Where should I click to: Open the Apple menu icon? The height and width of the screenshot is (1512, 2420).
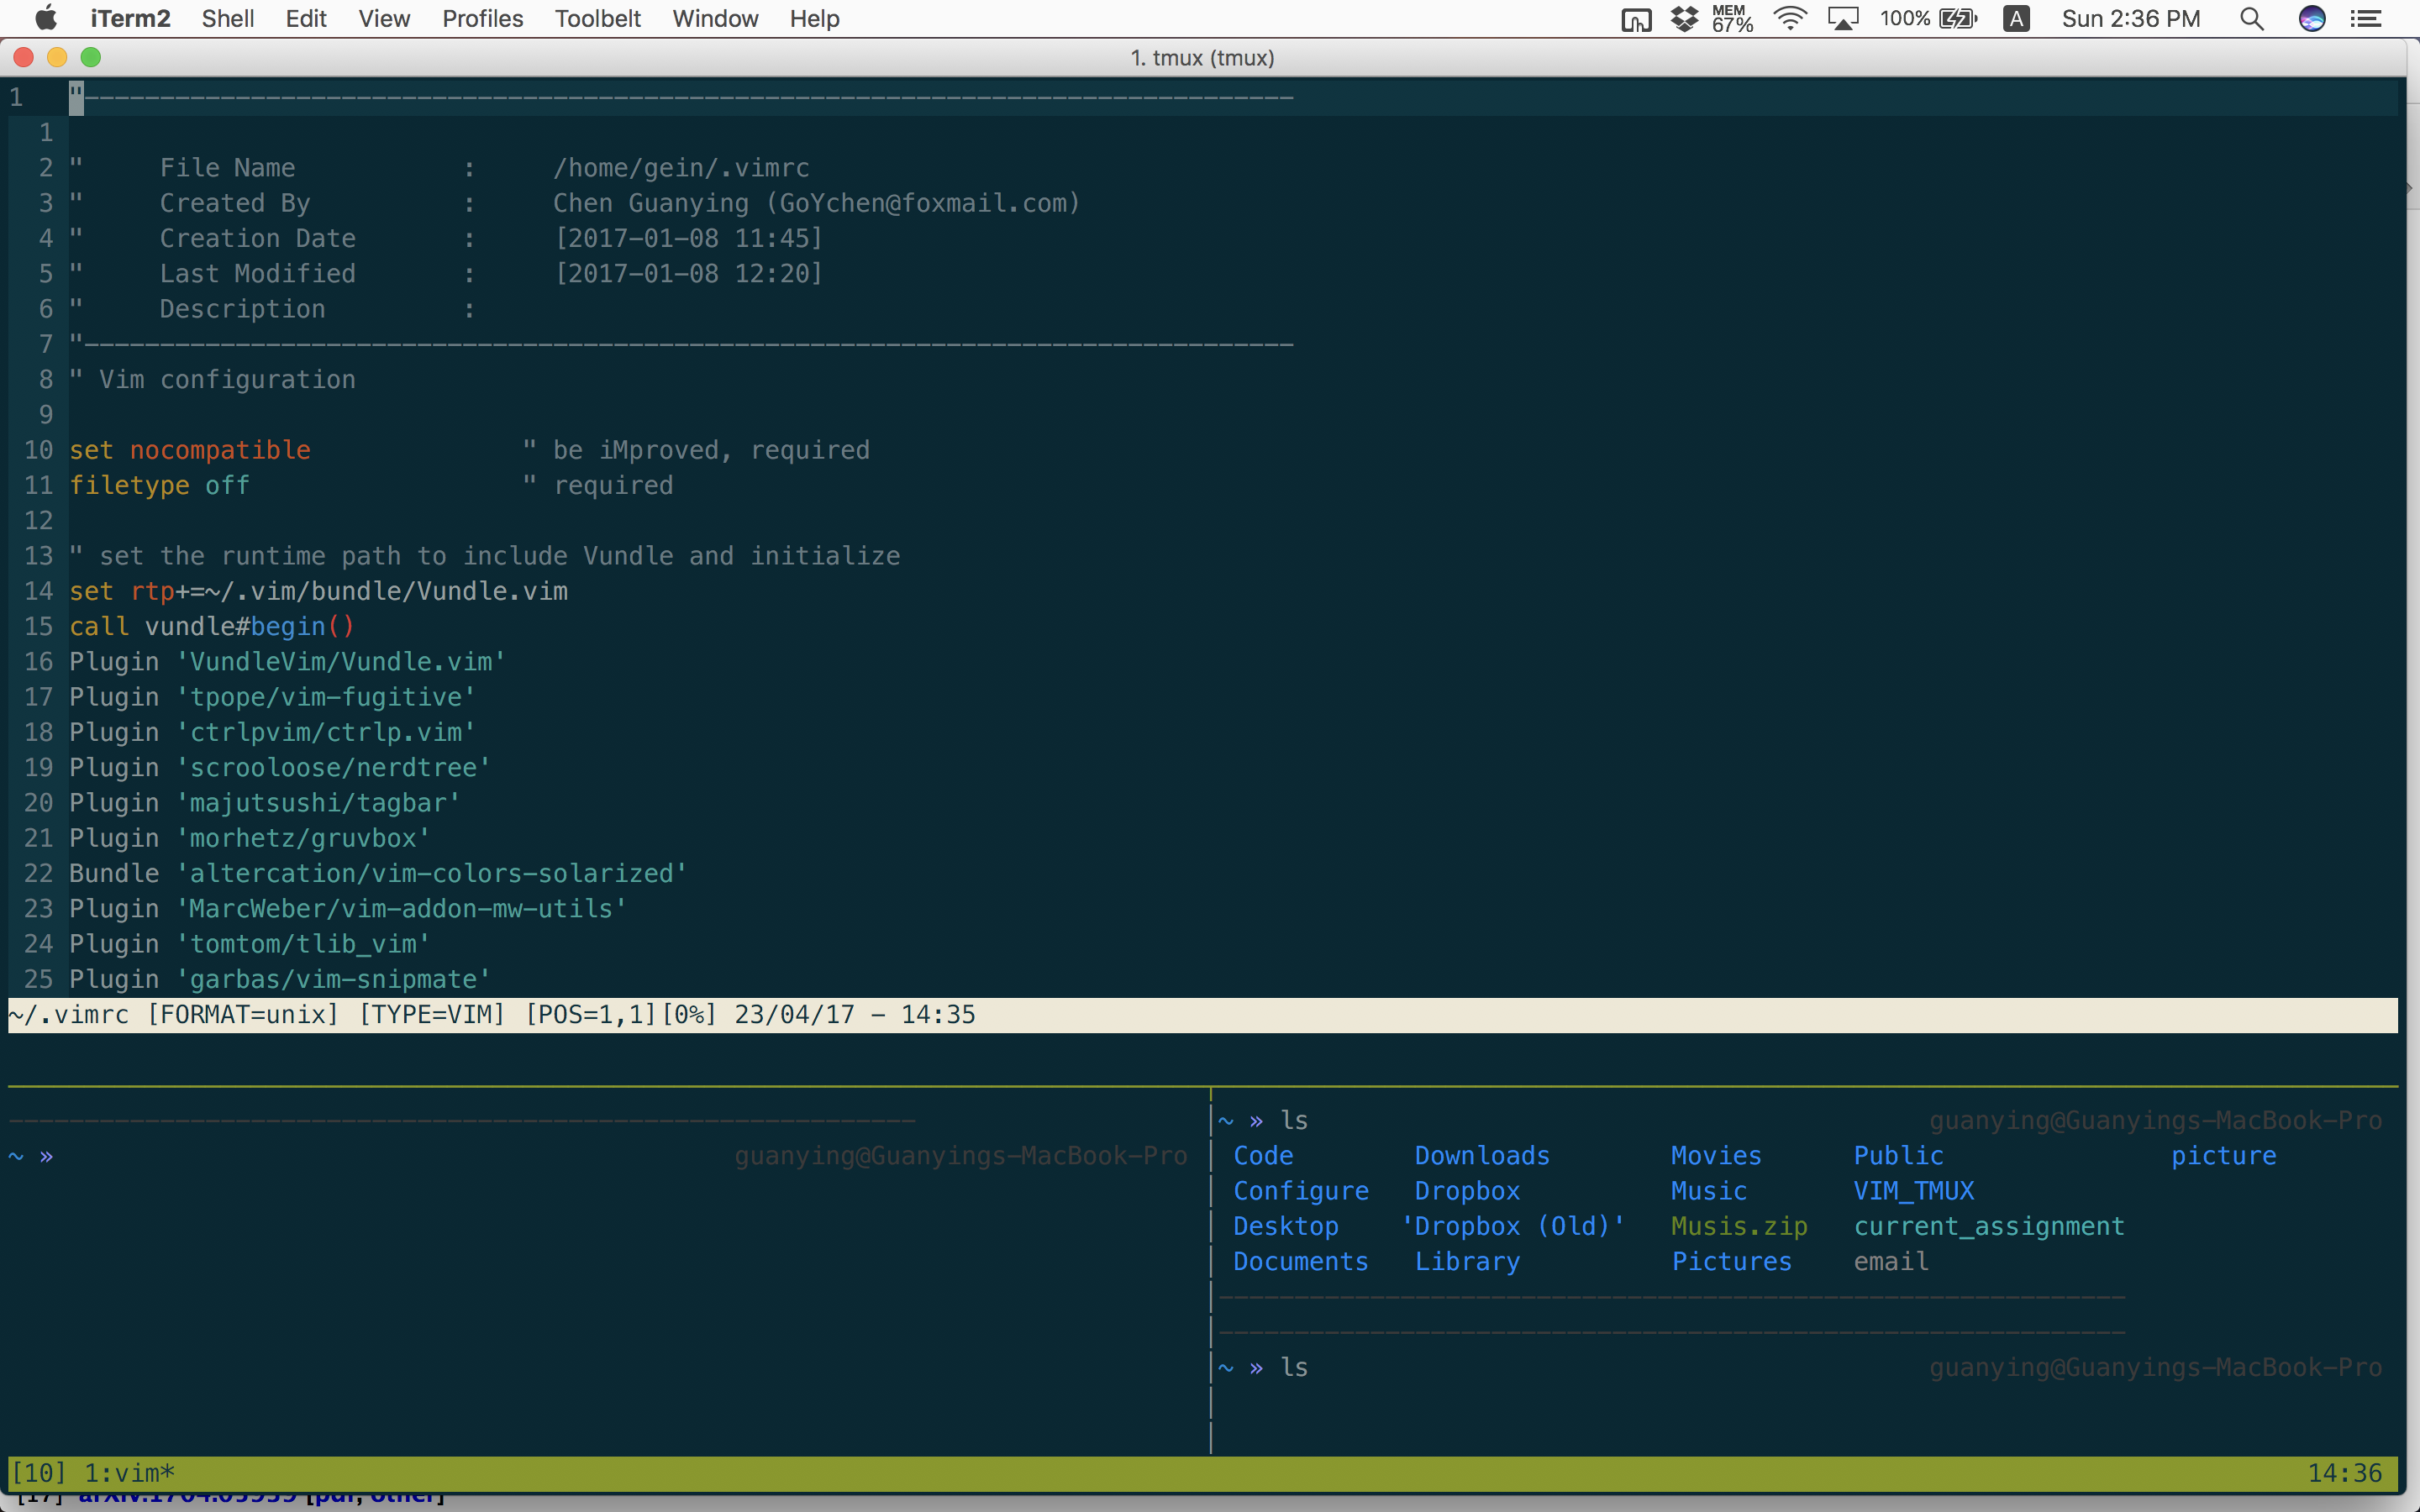[46, 18]
